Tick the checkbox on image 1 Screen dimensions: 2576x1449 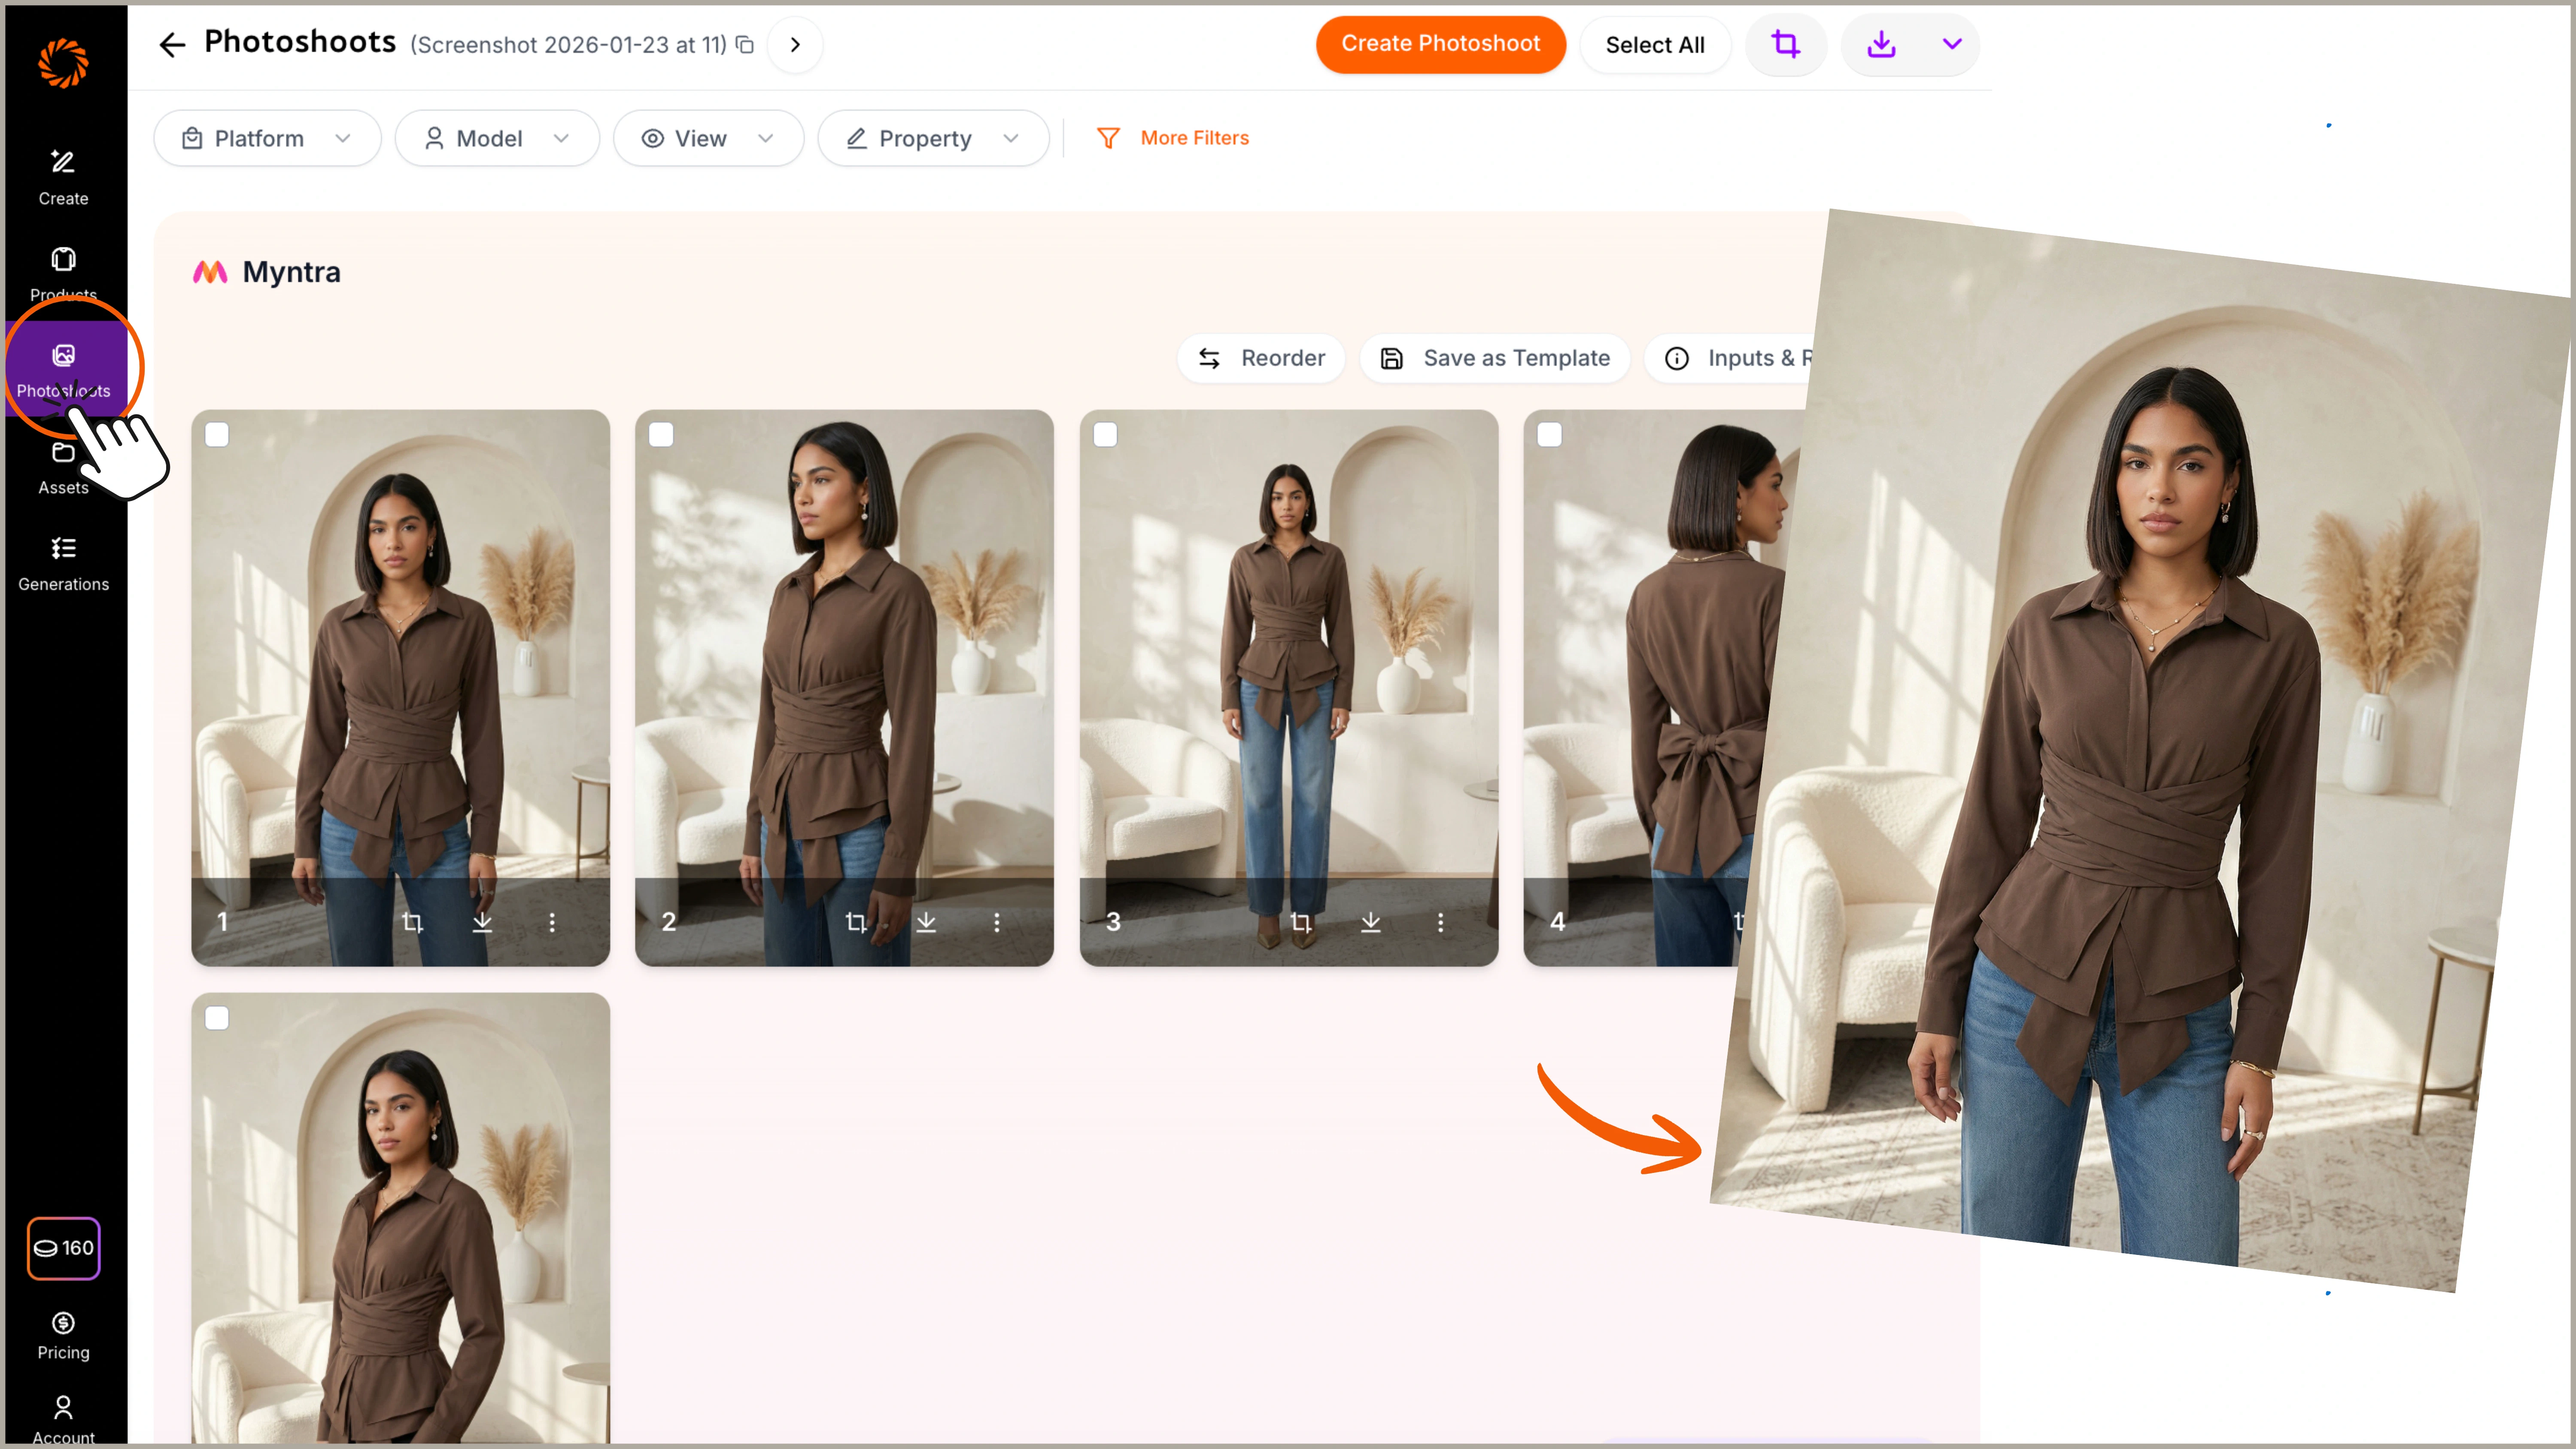217,435
